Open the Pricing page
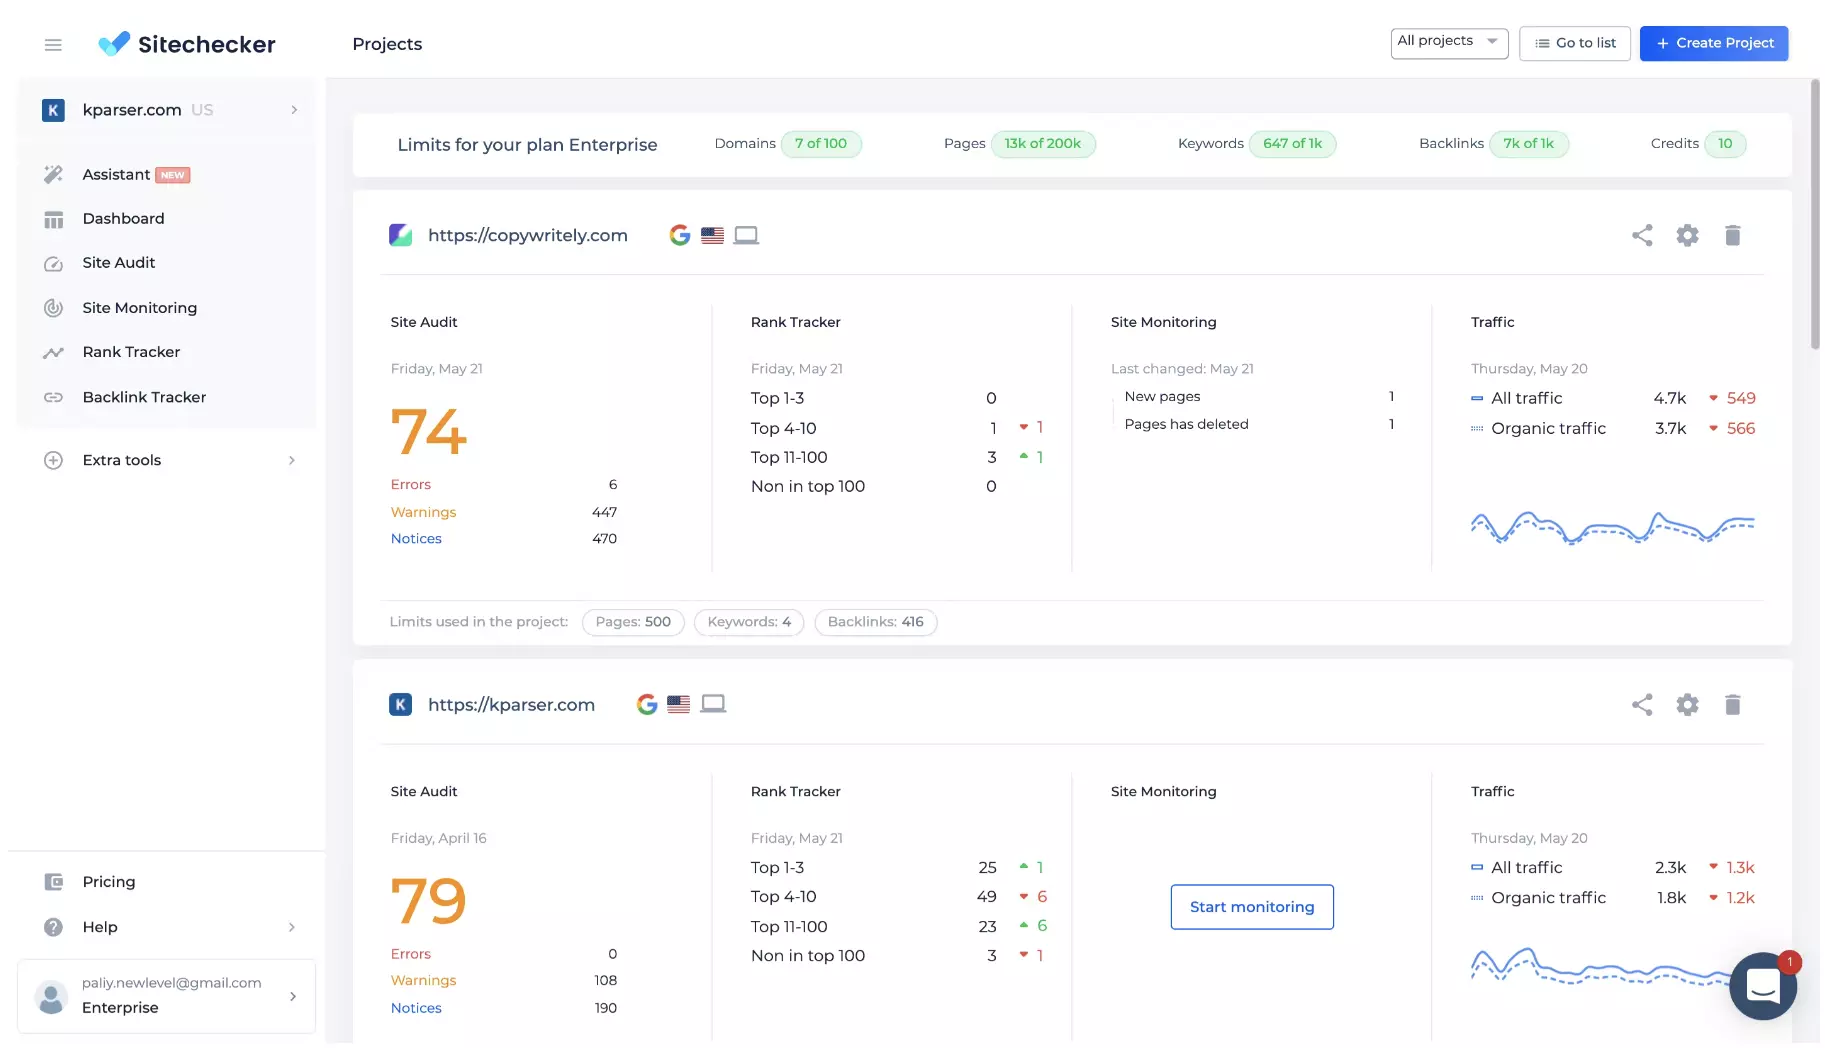 click(108, 882)
